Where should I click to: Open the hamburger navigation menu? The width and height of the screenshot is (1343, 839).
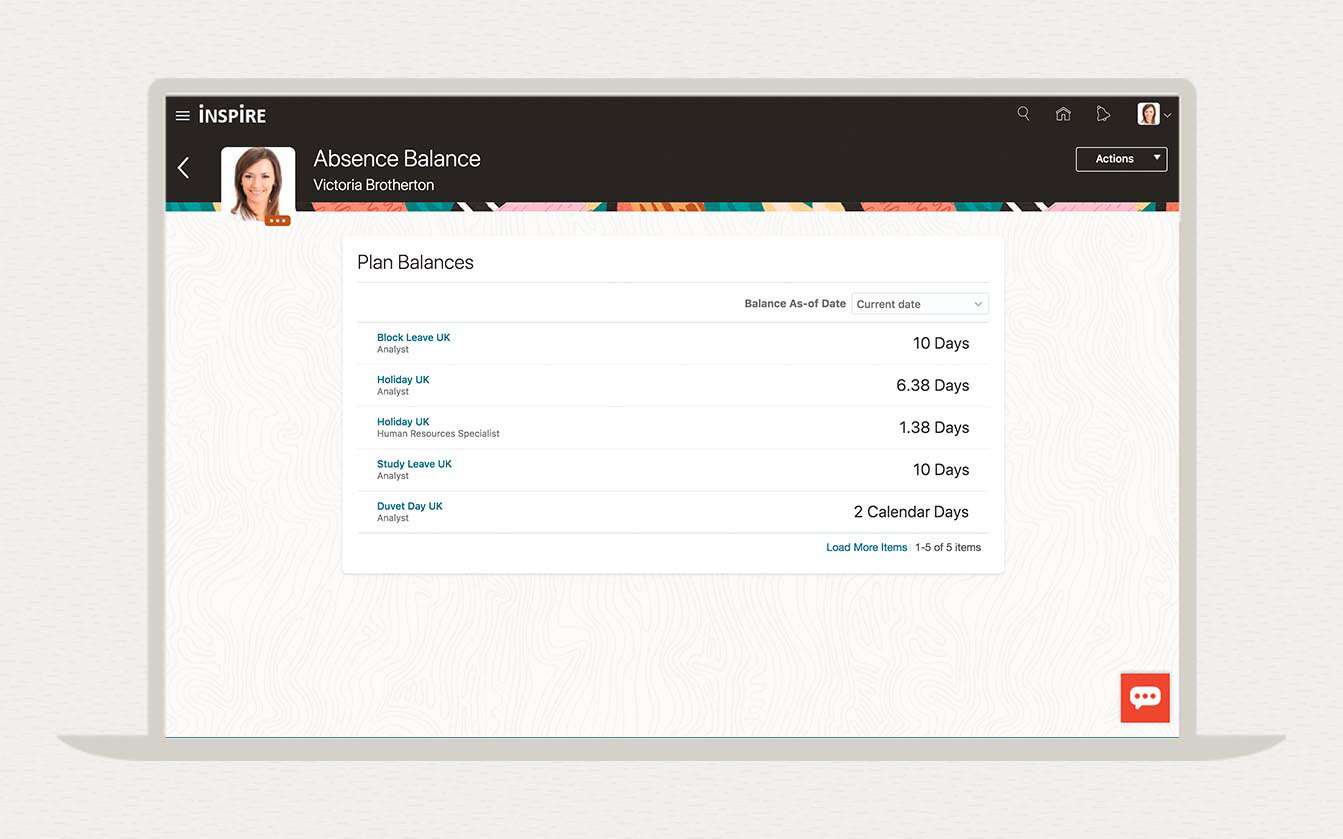click(182, 115)
